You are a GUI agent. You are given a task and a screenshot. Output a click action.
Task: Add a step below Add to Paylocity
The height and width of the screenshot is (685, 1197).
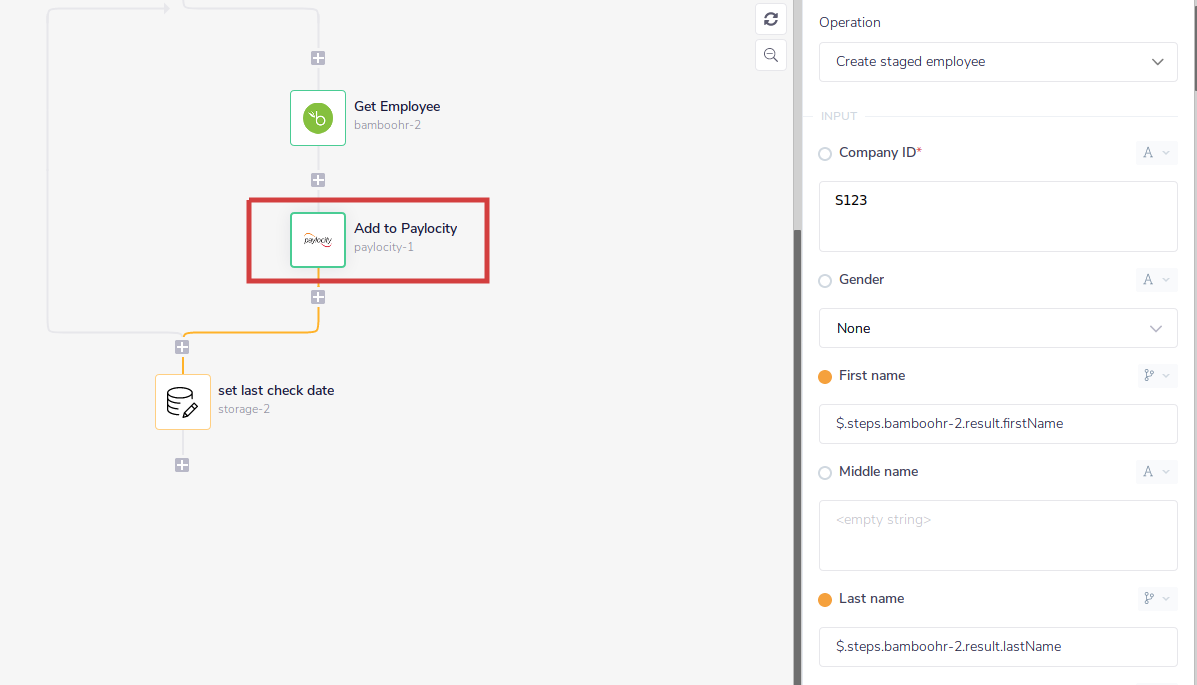point(318,297)
